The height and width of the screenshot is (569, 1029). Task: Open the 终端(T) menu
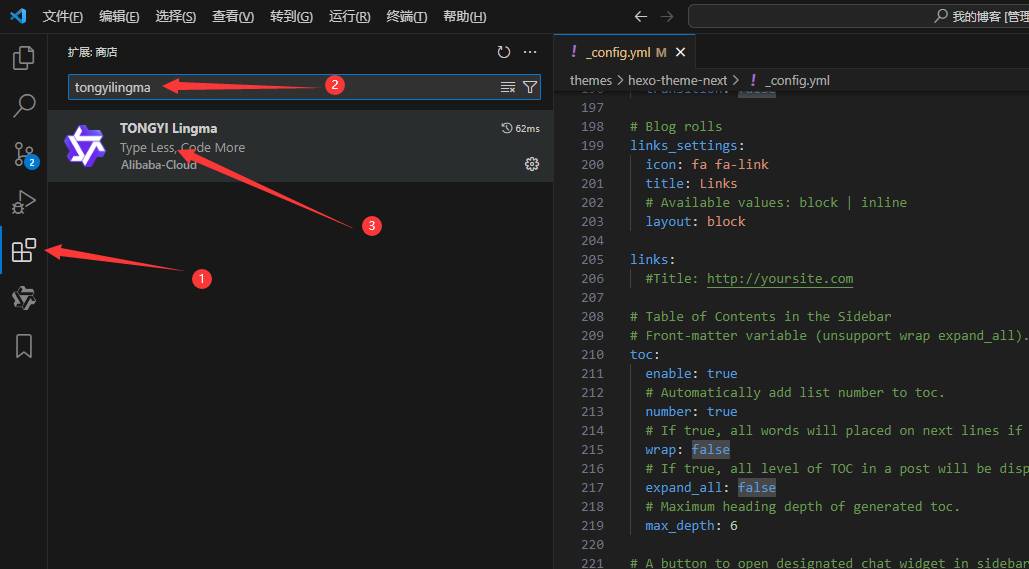tap(406, 16)
